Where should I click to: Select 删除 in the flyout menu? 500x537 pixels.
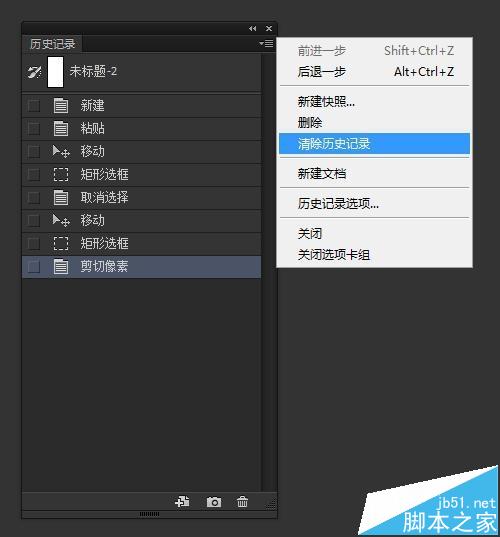(x=375, y=123)
